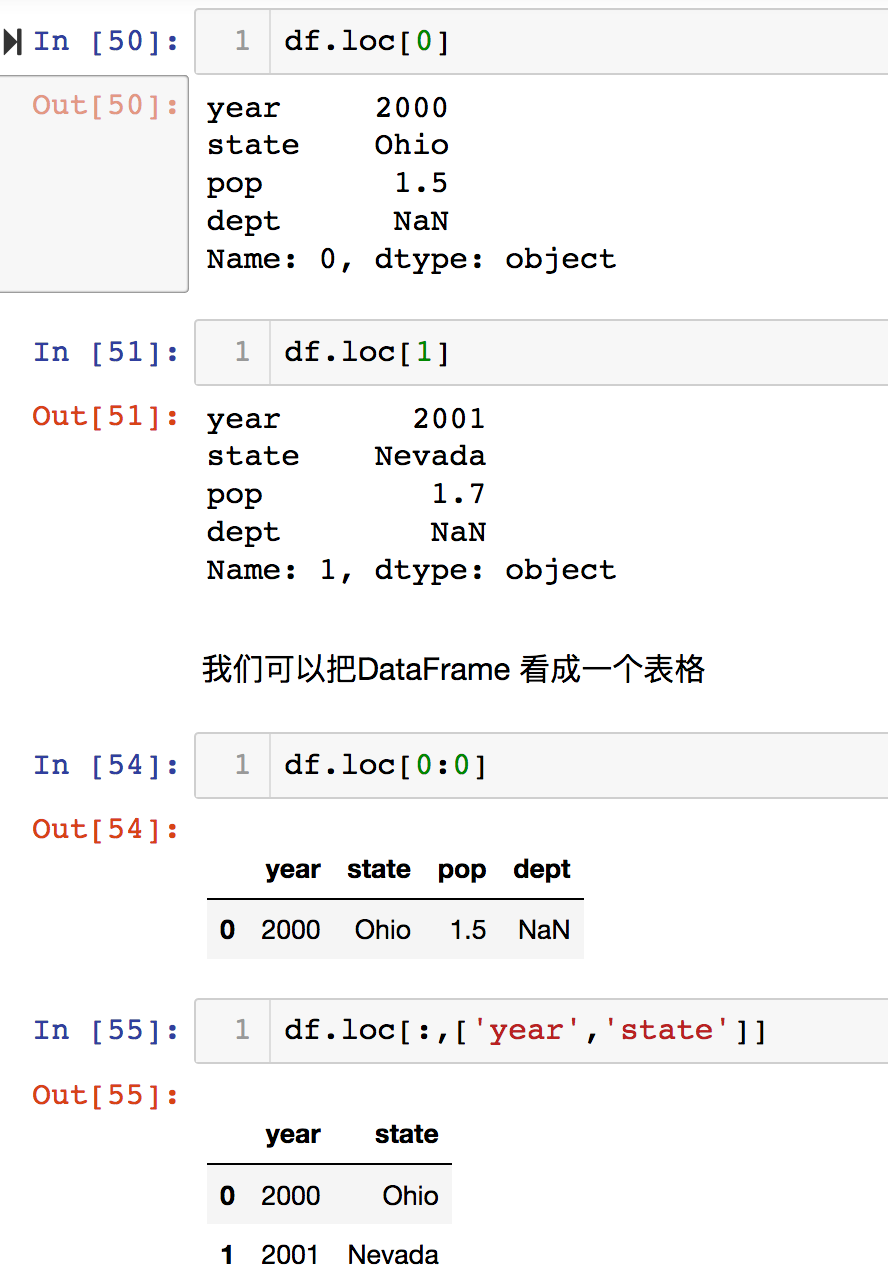This screenshot has width=888, height=1282.
Task: Click the 'year 2001' line in Out[51]
Action: click(x=346, y=418)
